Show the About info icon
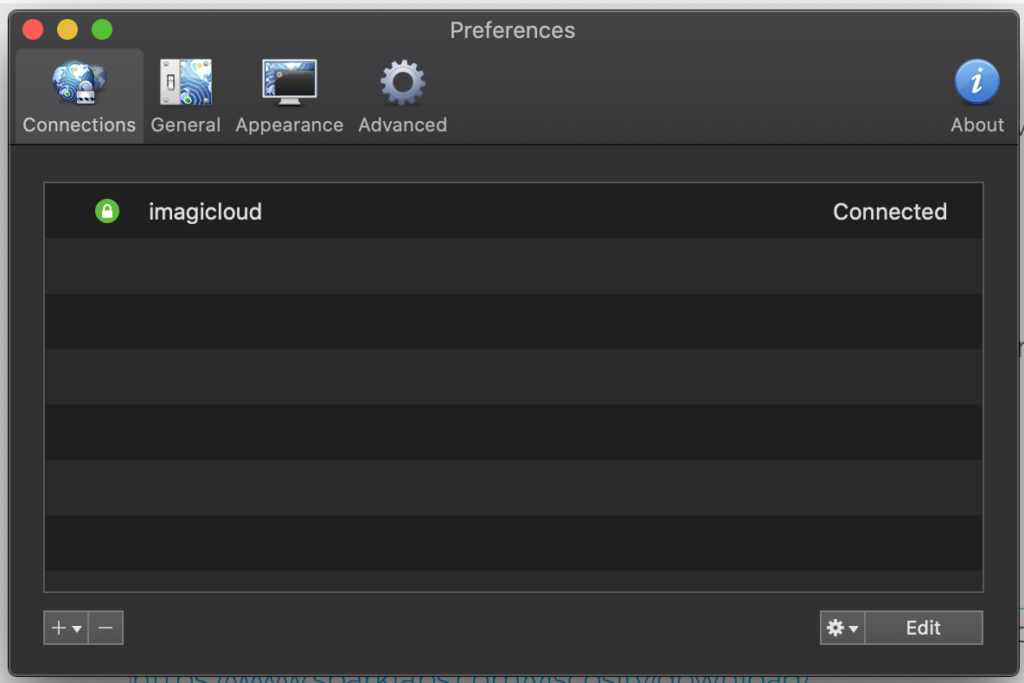The height and width of the screenshot is (683, 1024). click(x=977, y=82)
